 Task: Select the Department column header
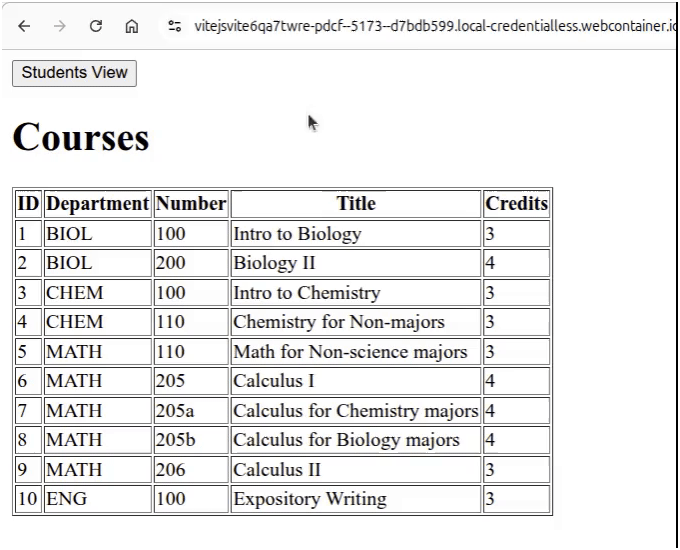97,204
